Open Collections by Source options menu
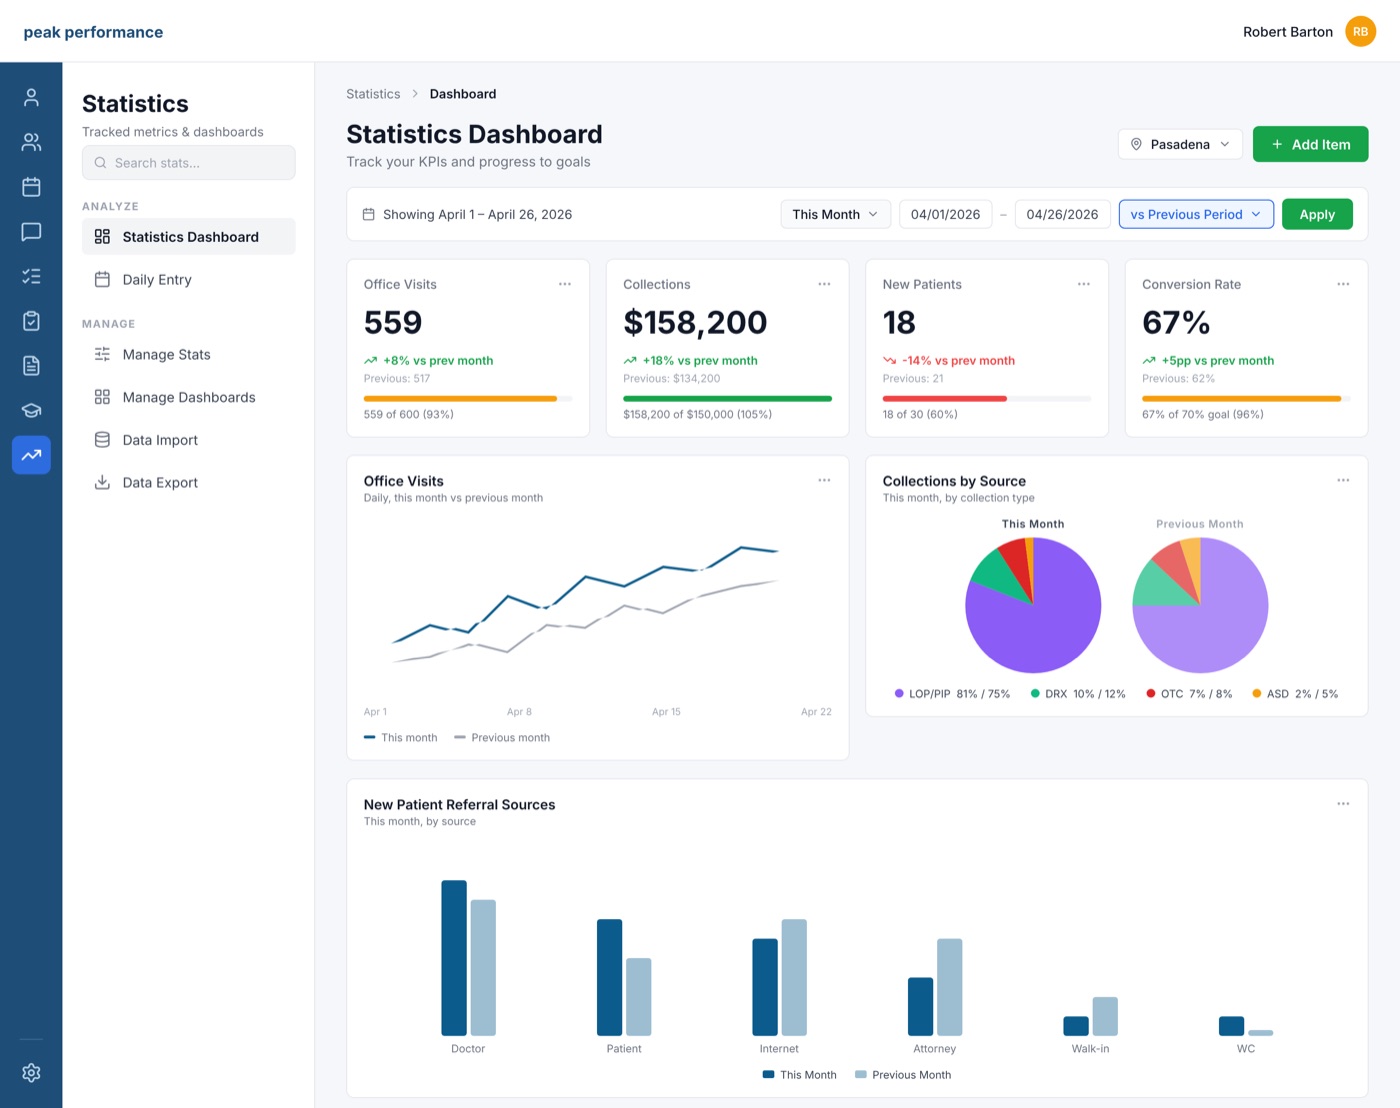Viewport: 1400px width, 1108px height. click(x=1343, y=480)
